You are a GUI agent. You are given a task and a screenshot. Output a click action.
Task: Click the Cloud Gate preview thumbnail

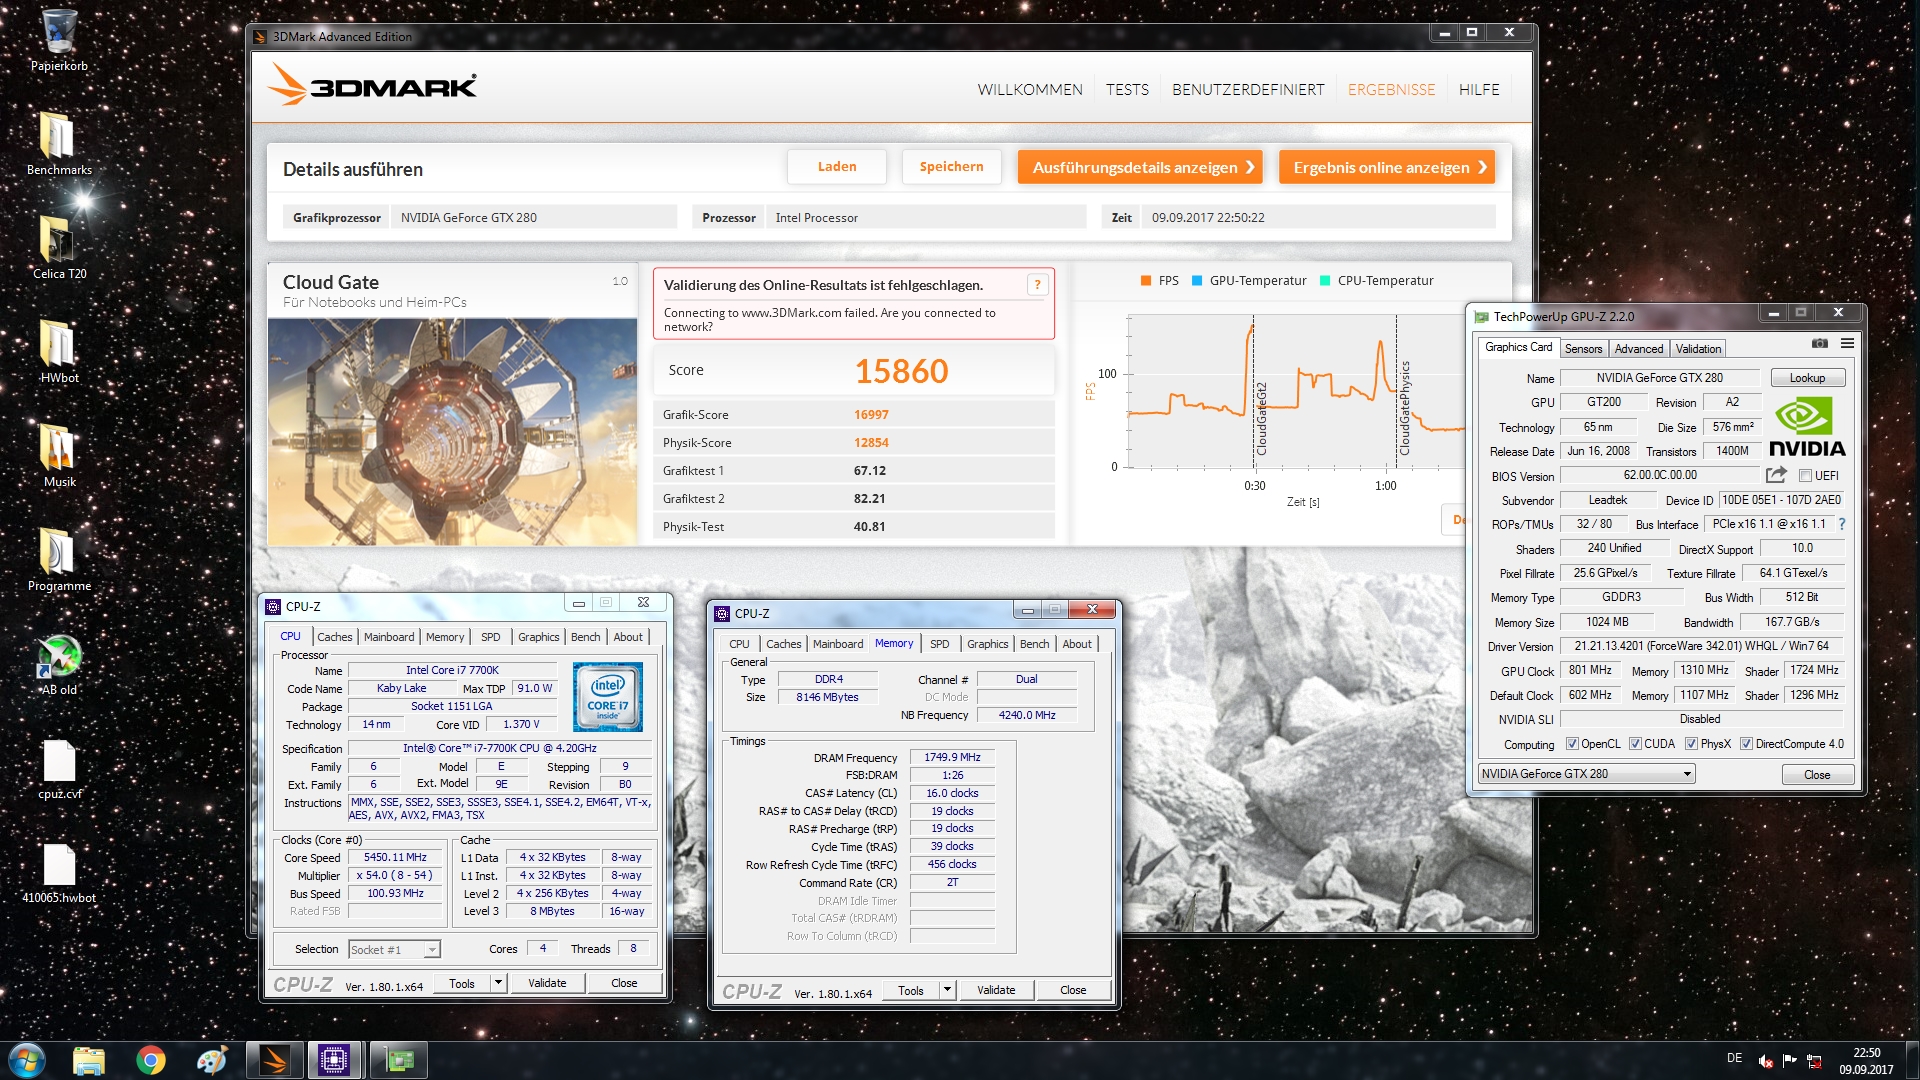[452, 432]
